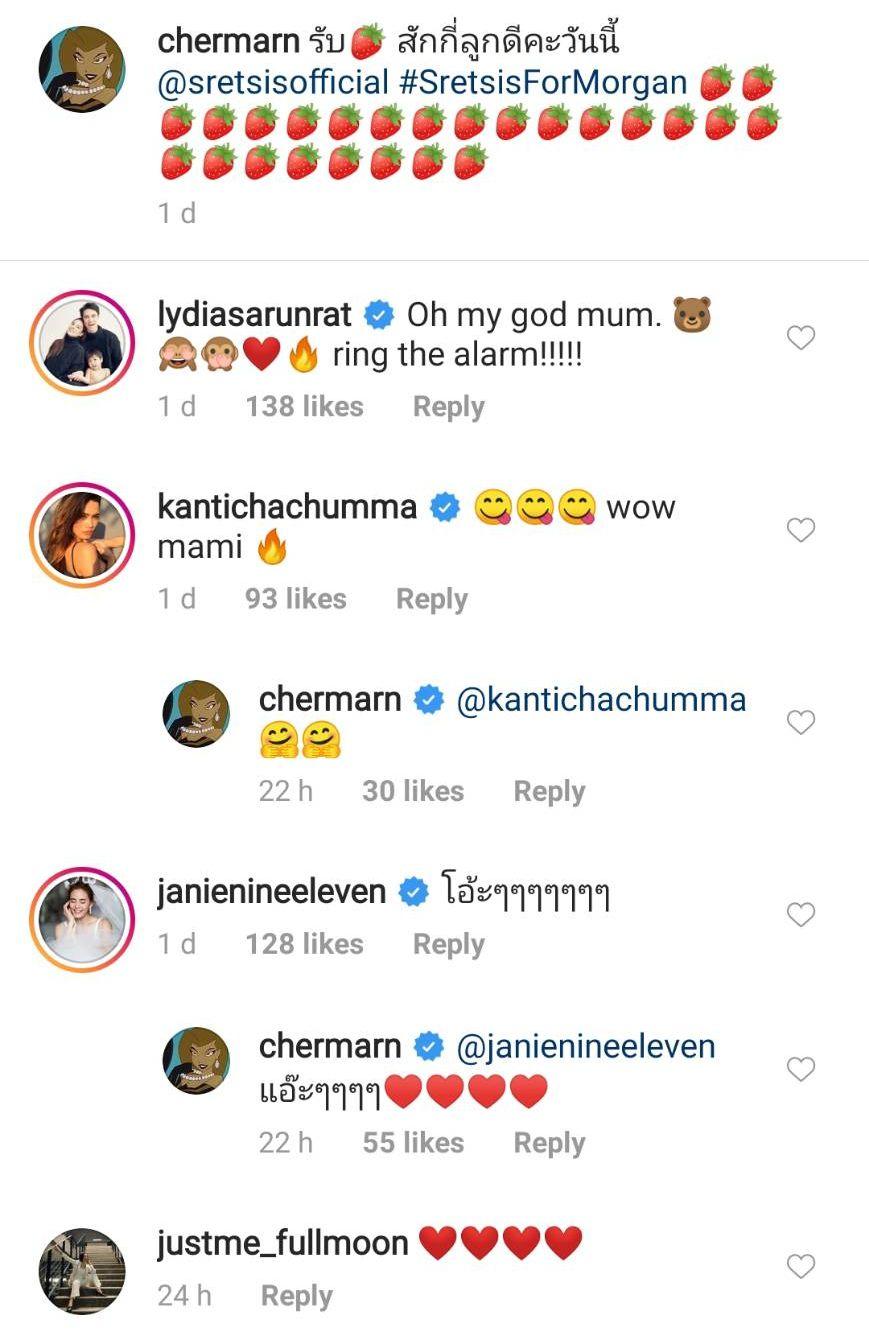Heart chermarn's reply to janienineeleven
869x1342 pixels.
tap(801, 1069)
